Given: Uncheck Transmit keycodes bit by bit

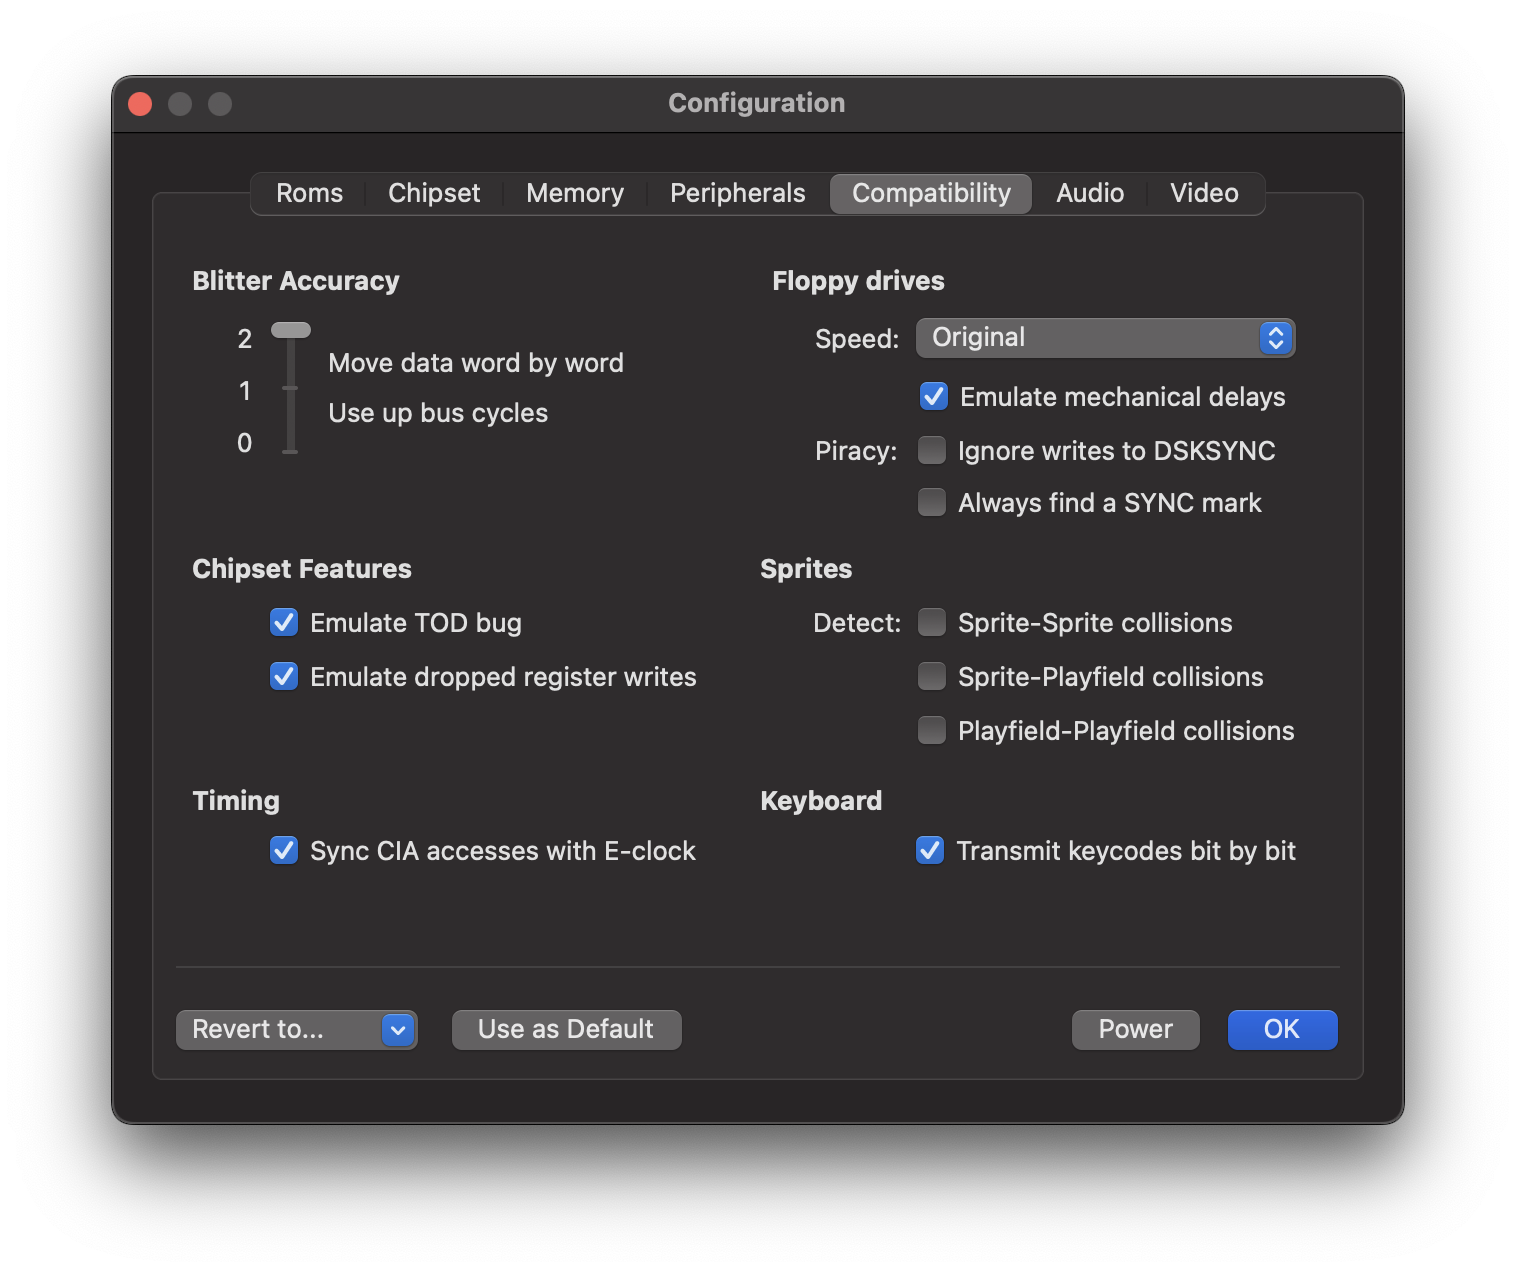Looking at the screenshot, I should pos(930,851).
